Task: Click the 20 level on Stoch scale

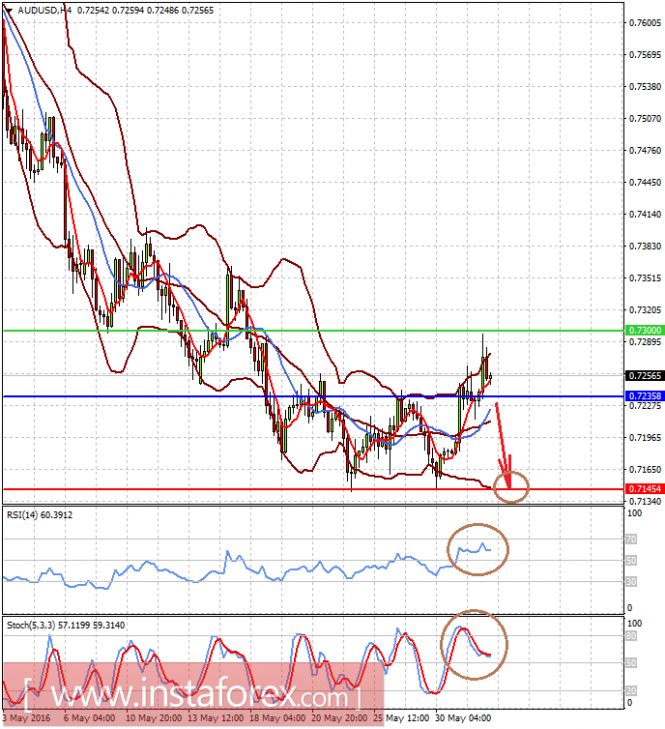Action: 631,691
